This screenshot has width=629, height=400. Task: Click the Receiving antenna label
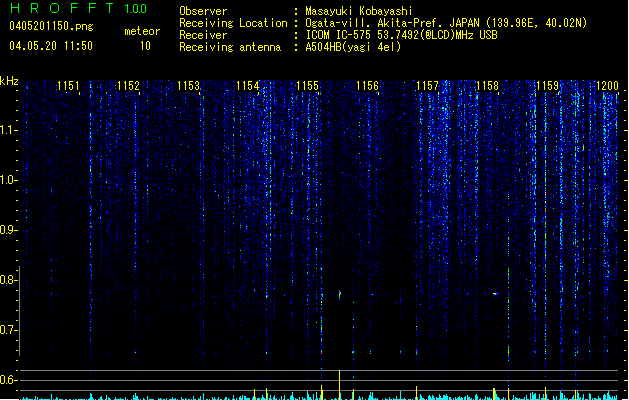pos(230,47)
